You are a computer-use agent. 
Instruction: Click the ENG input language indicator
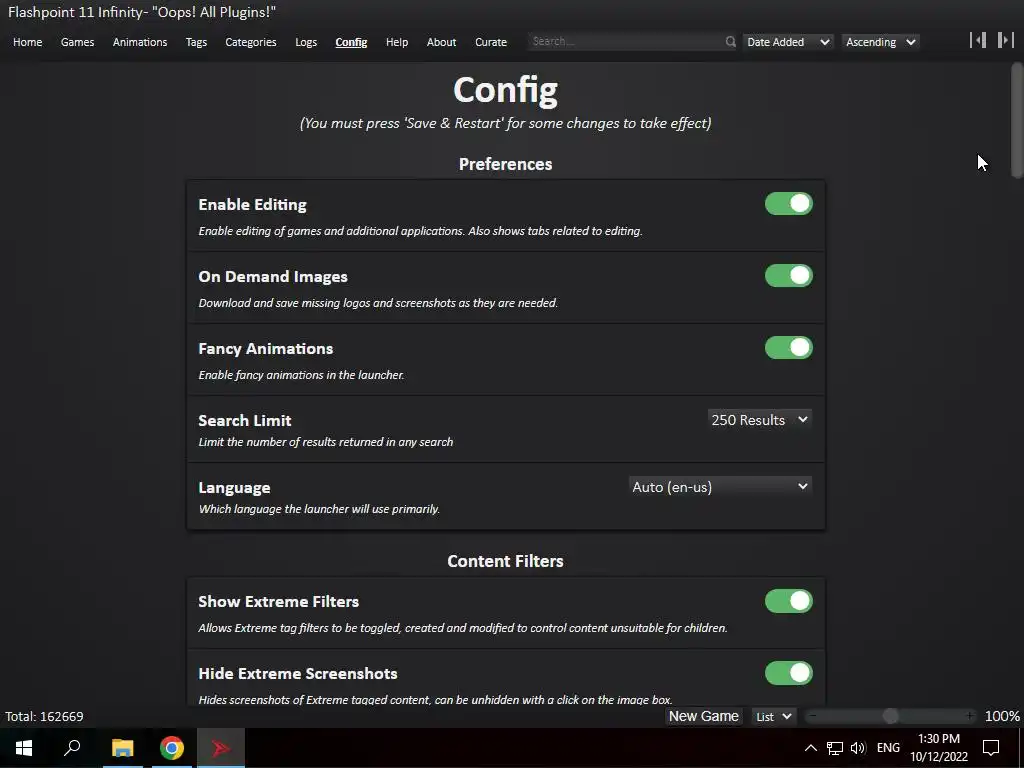coord(888,748)
